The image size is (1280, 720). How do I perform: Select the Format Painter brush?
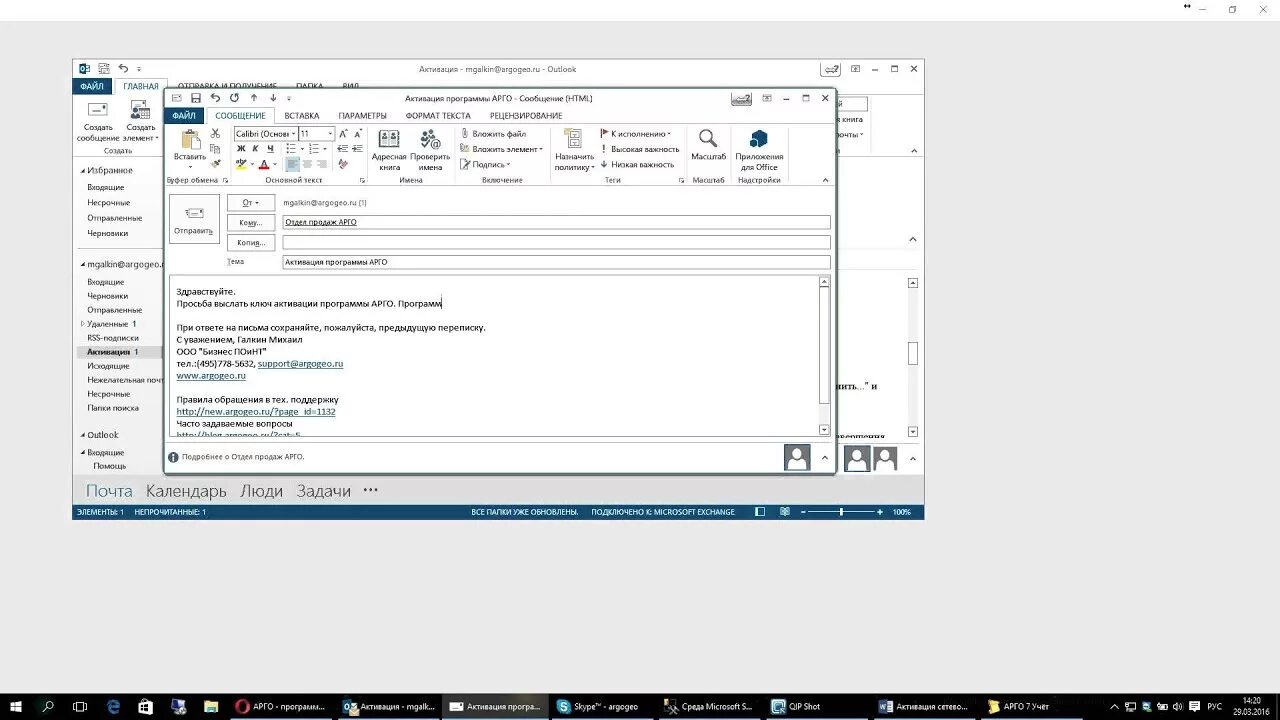(215, 163)
